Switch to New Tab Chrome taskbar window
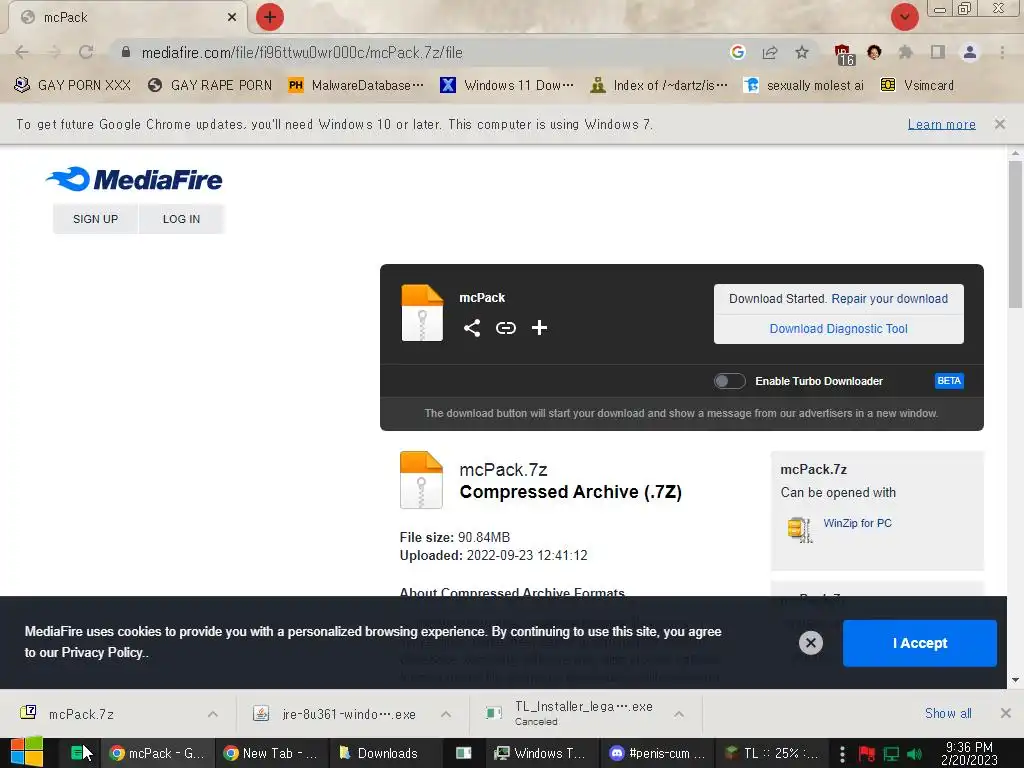 [271, 753]
